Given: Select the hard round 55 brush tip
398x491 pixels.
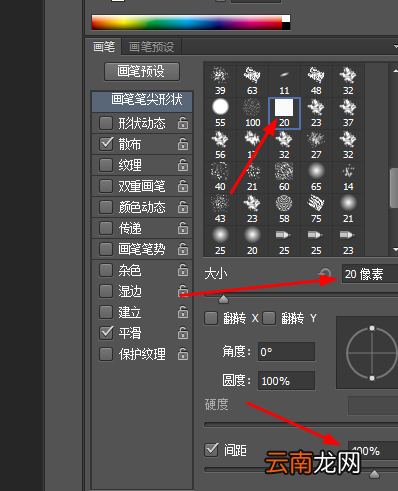Looking at the screenshot, I should tap(220, 113).
